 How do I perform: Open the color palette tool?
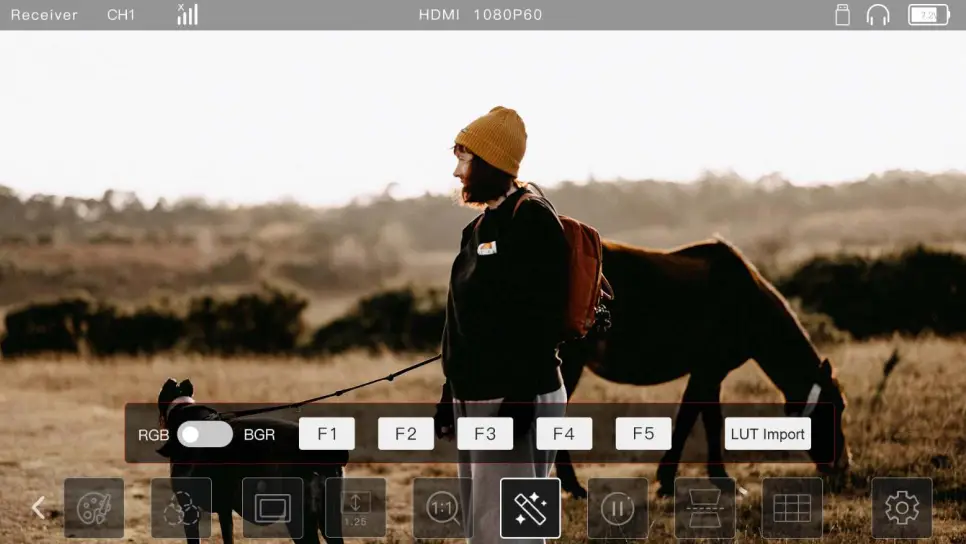coord(94,508)
